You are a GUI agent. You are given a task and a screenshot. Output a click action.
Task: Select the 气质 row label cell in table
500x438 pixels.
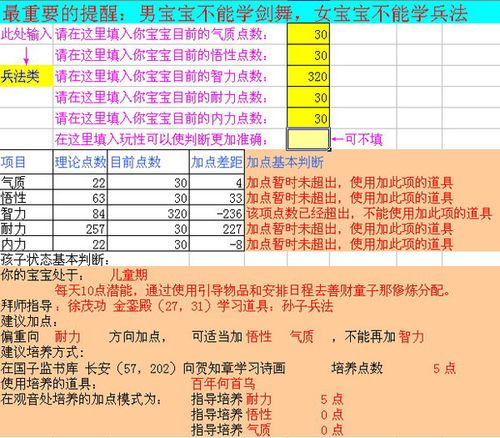pos(26,182)
